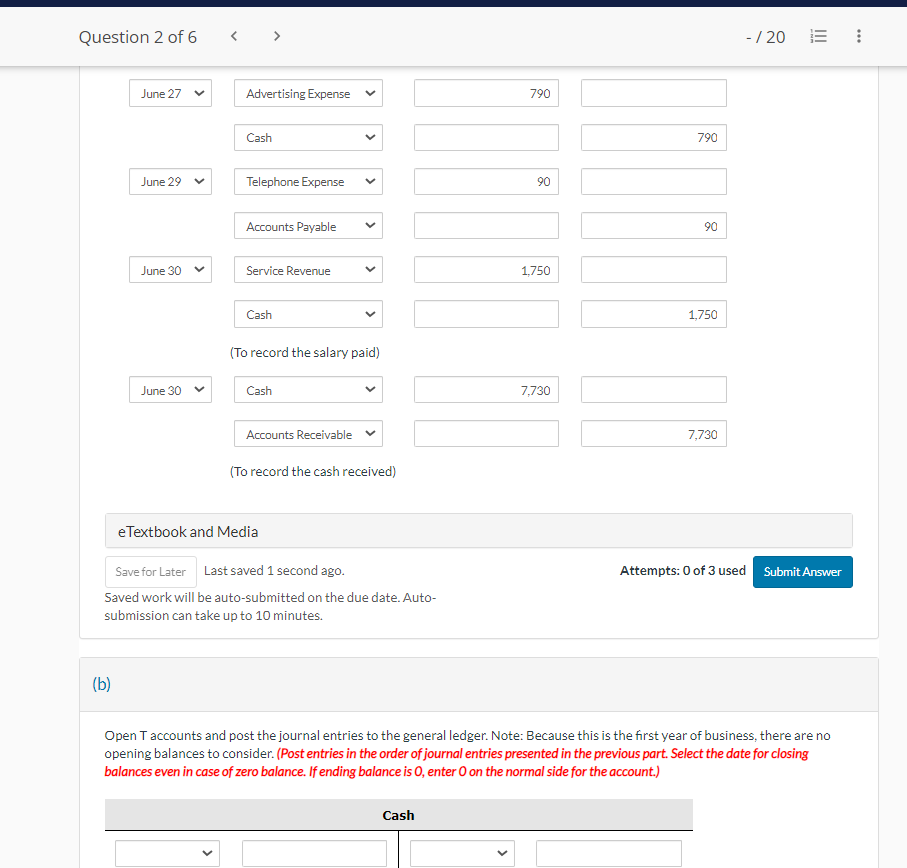
Task: Select the 790 debit amount field
Action: coord(486,92)
